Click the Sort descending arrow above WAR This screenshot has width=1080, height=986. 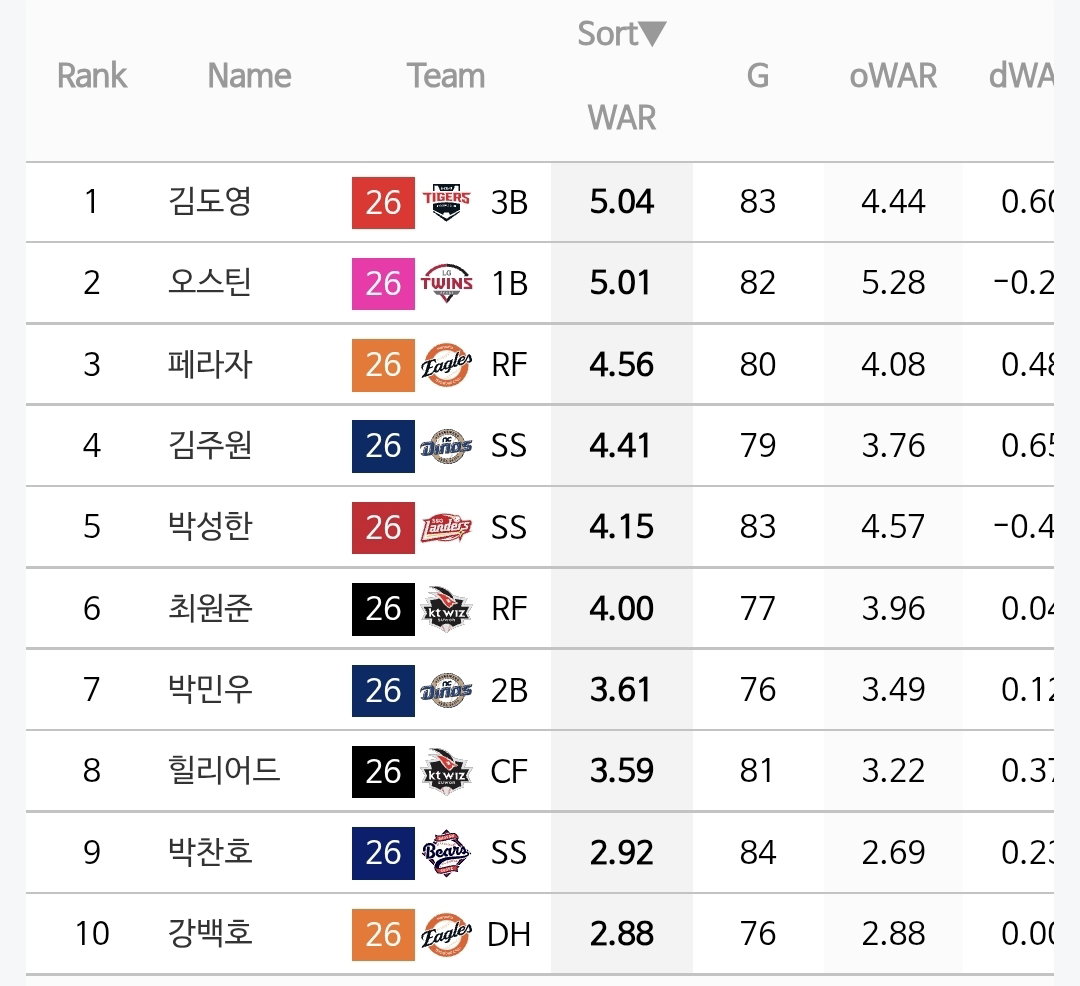(652, 34)
